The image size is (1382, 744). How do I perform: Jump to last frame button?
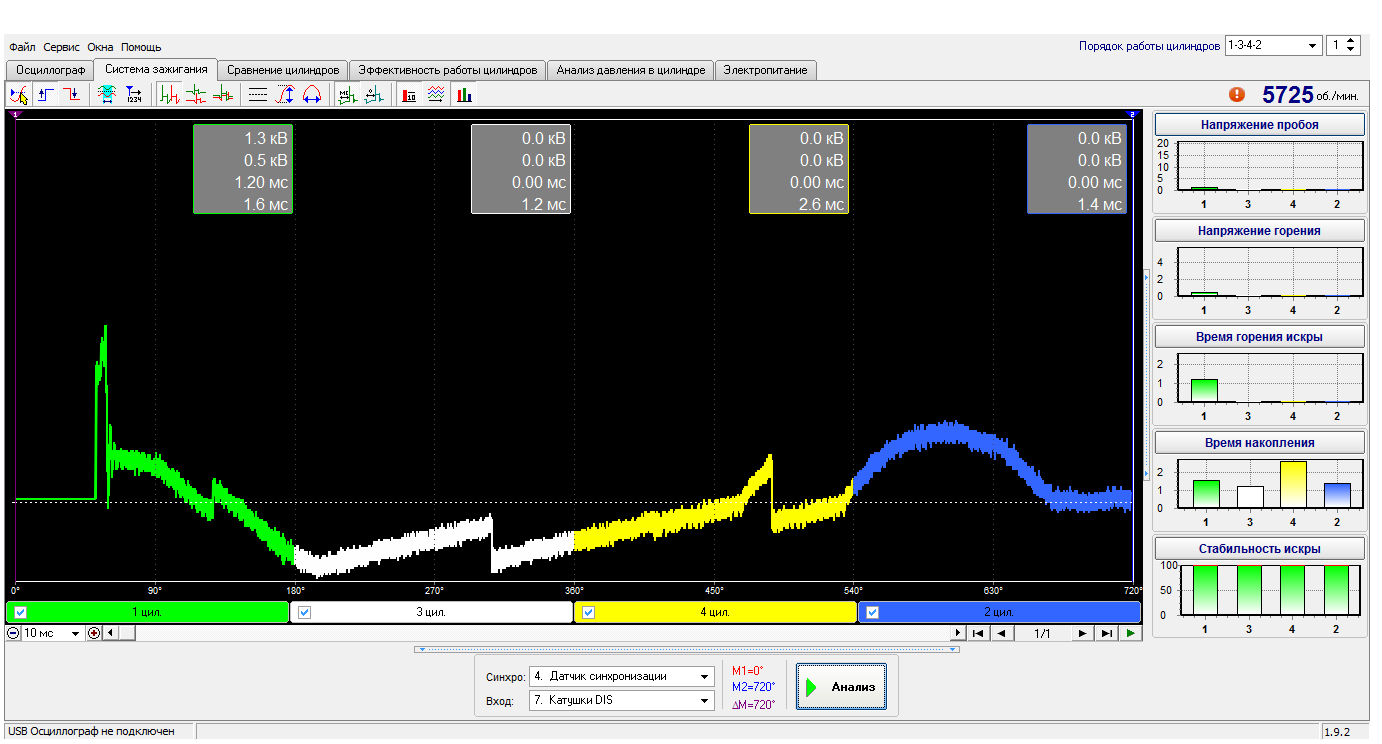[1106, 633]
